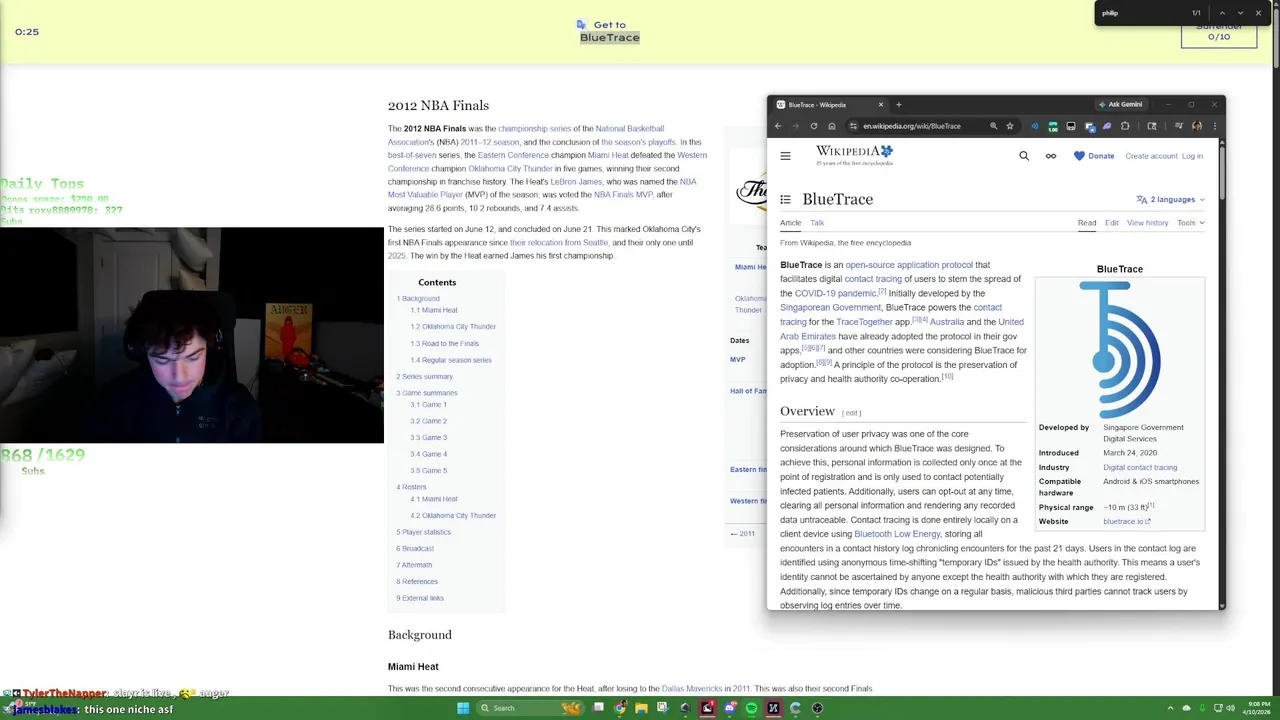Open Wikipedia appearance glasses icon
The image size is (1280, 720).
1051,156
